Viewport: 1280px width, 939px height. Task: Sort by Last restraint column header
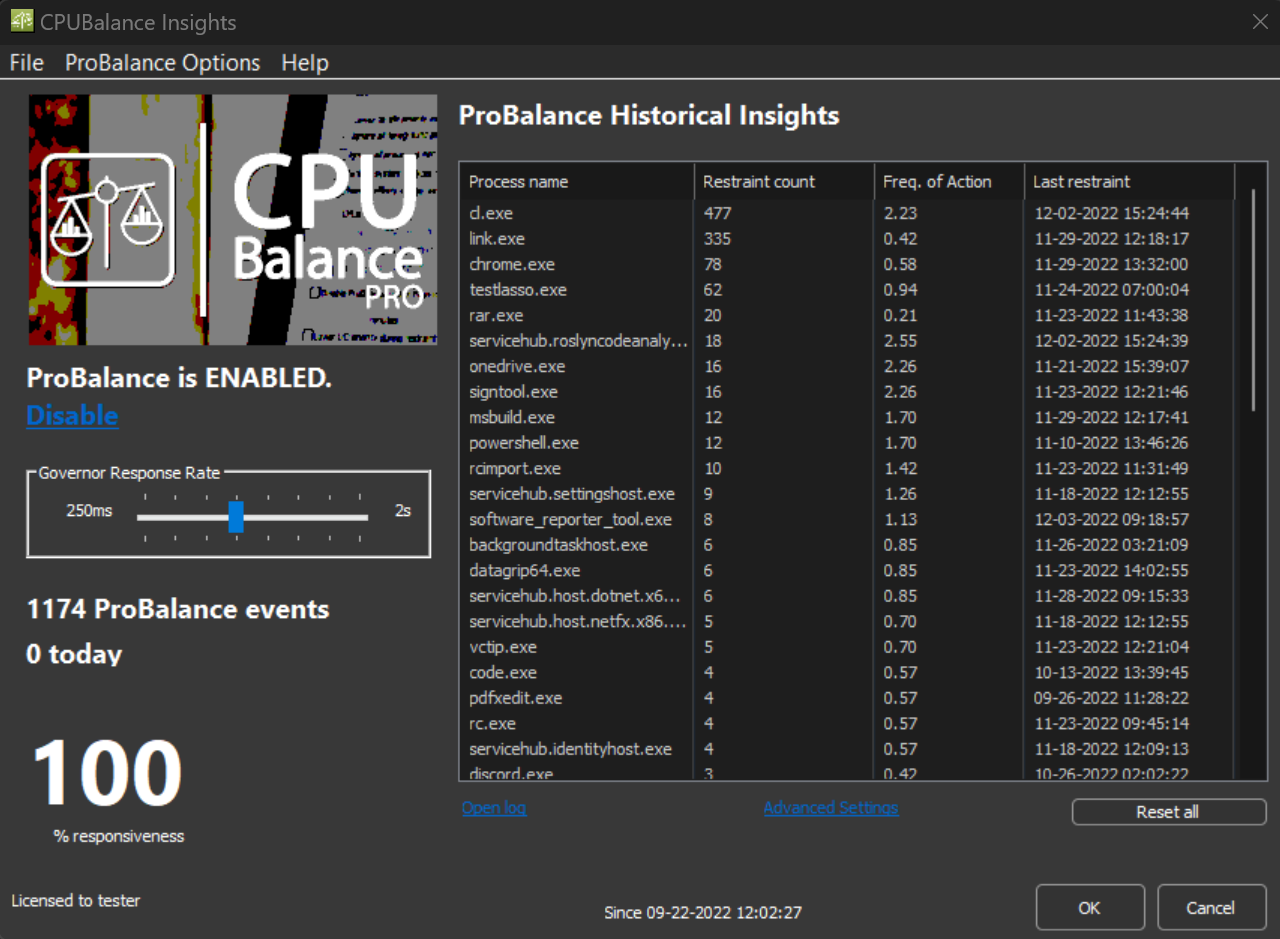[1130, 181]
